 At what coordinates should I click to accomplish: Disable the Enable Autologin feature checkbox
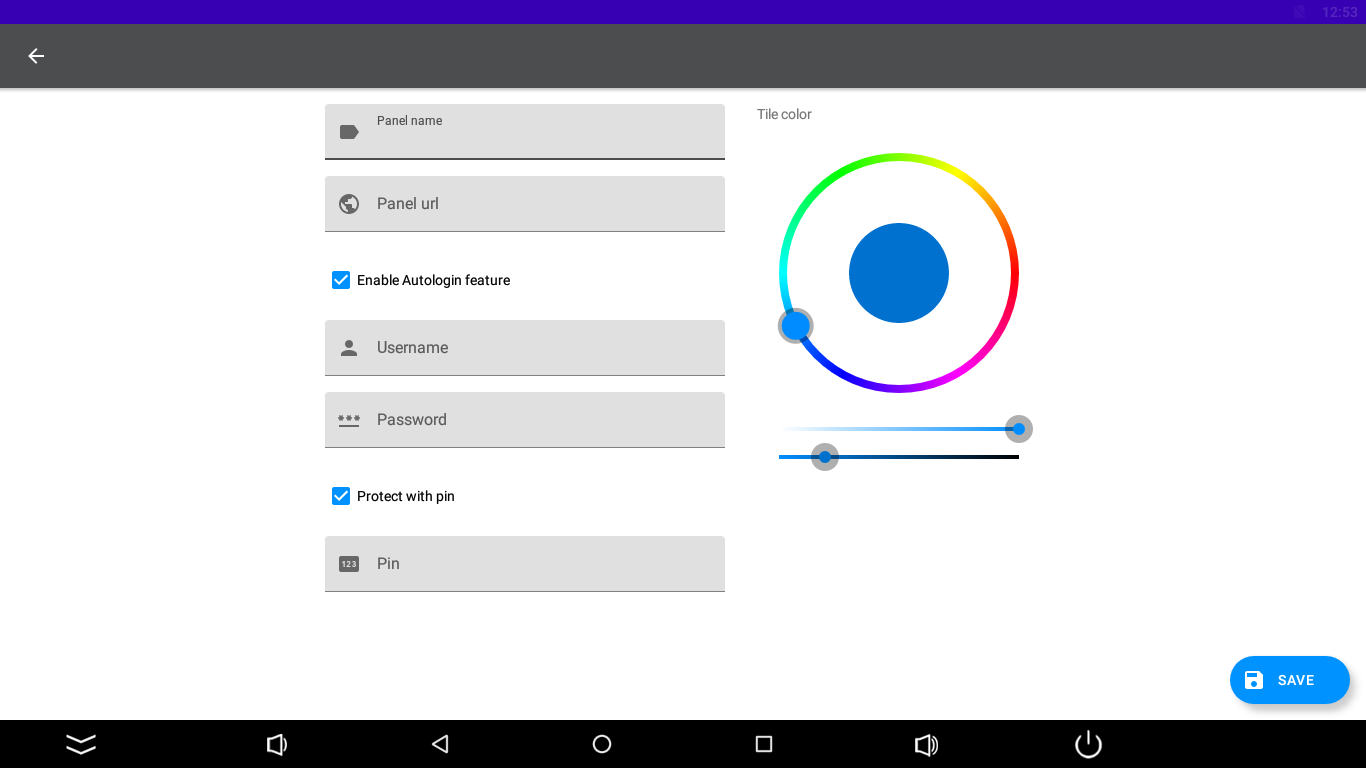(341, 280)
